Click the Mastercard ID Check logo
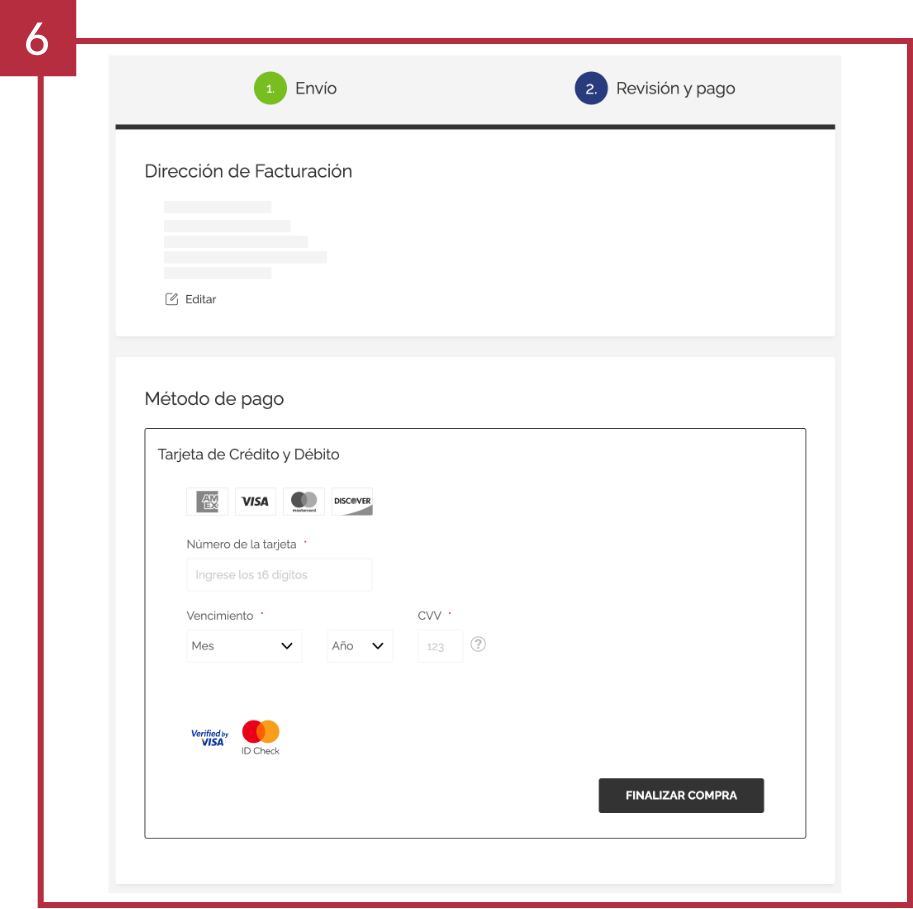 click(260, 737)
